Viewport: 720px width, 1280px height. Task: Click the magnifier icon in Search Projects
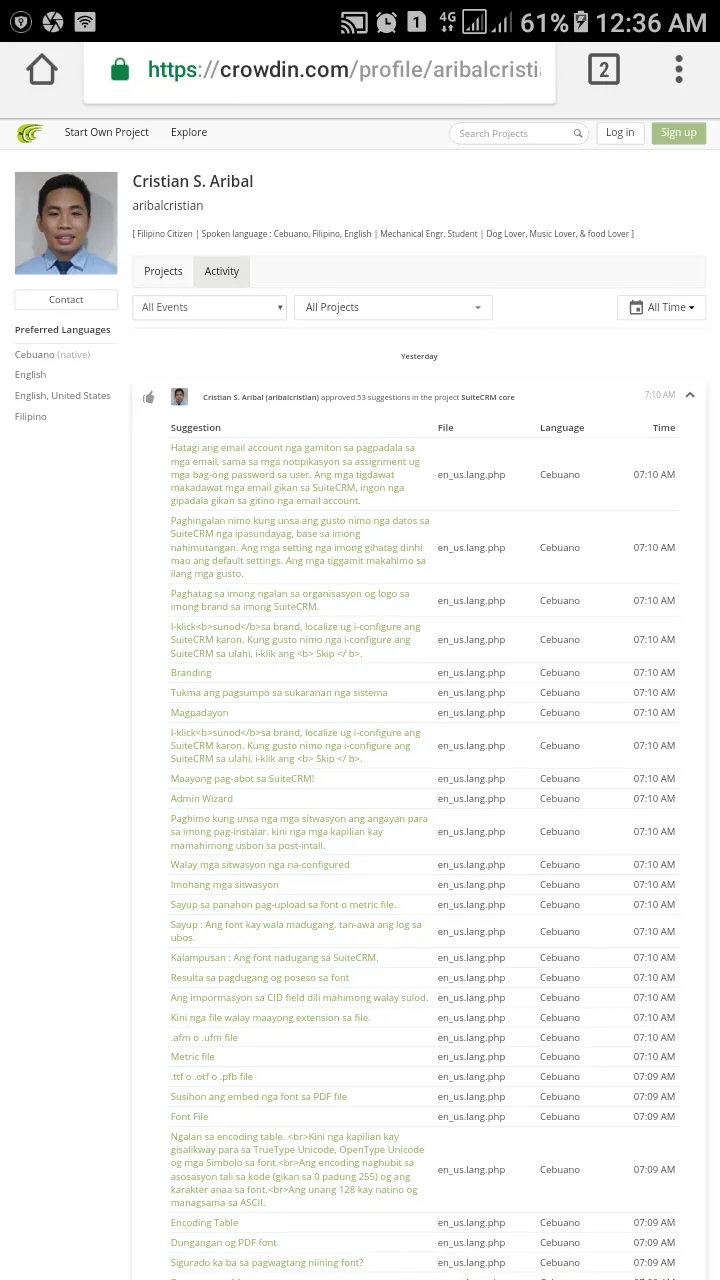point(578,133)
